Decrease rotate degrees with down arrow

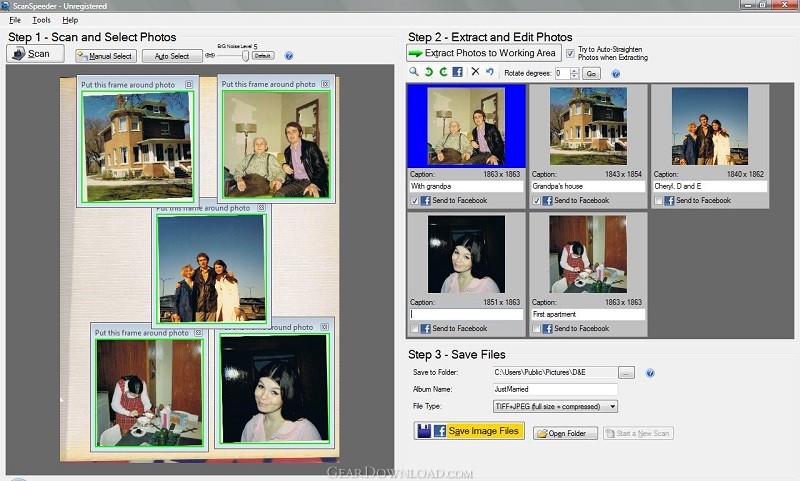[x=574, y=77]
